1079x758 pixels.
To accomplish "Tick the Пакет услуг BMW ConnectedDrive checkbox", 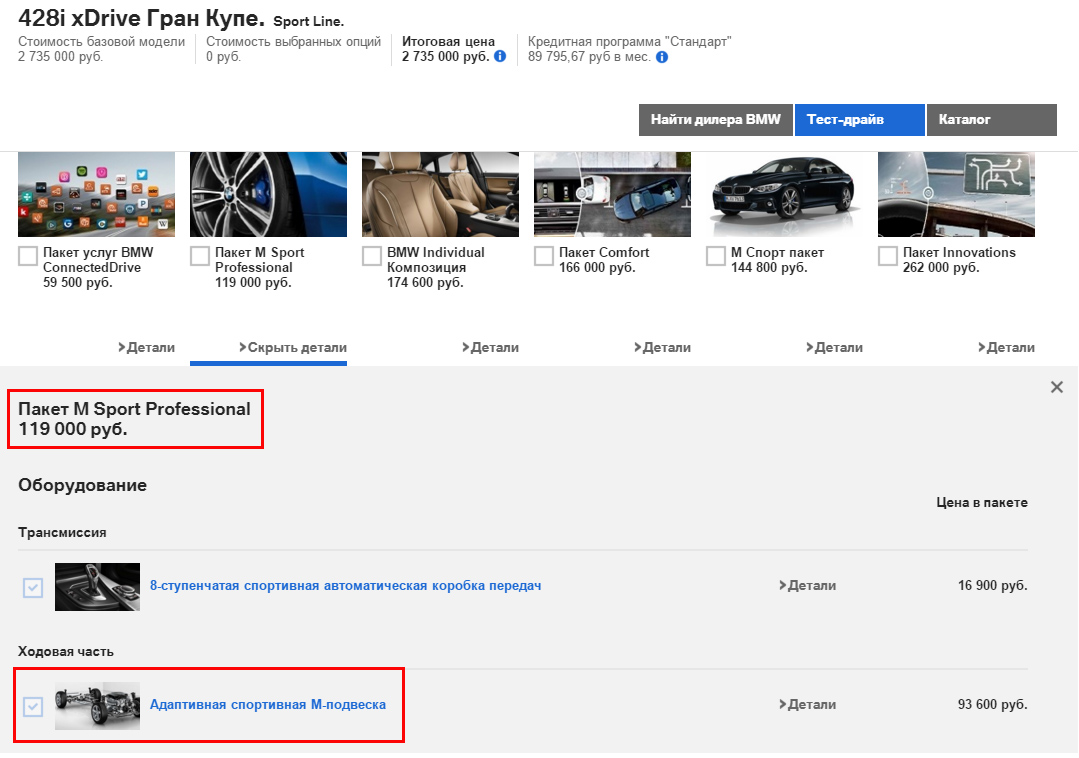I will coord(28,256).
